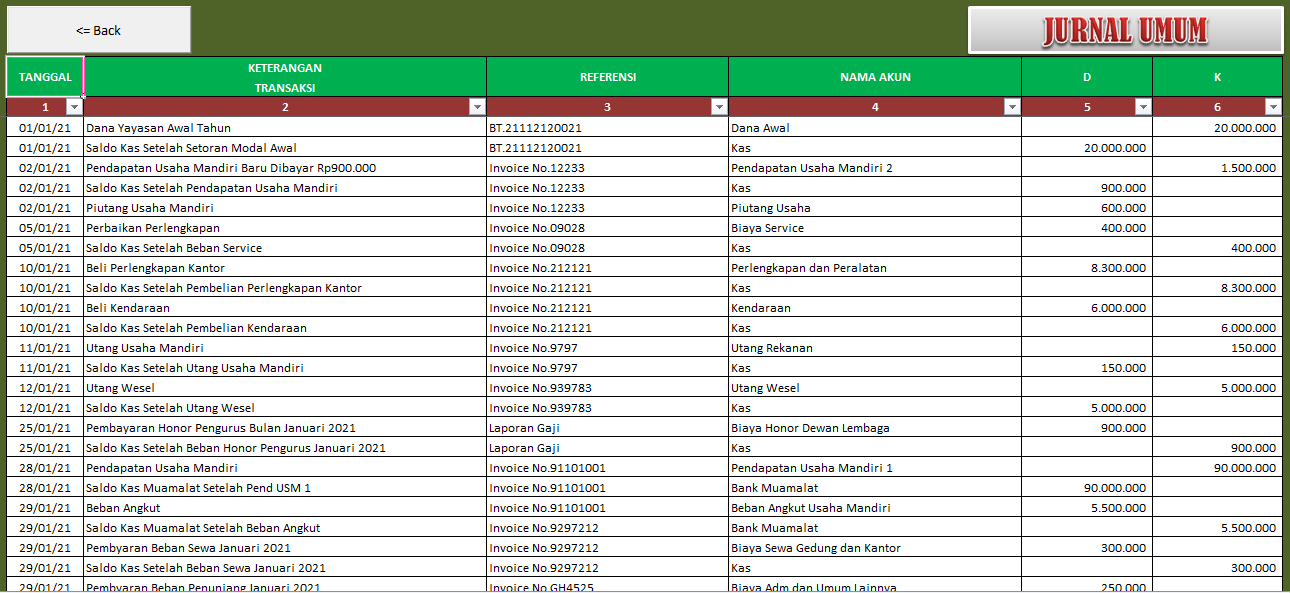
Task: Click debit value 8.300.000 for Perlengkapan
Action: coord(1087,268)
